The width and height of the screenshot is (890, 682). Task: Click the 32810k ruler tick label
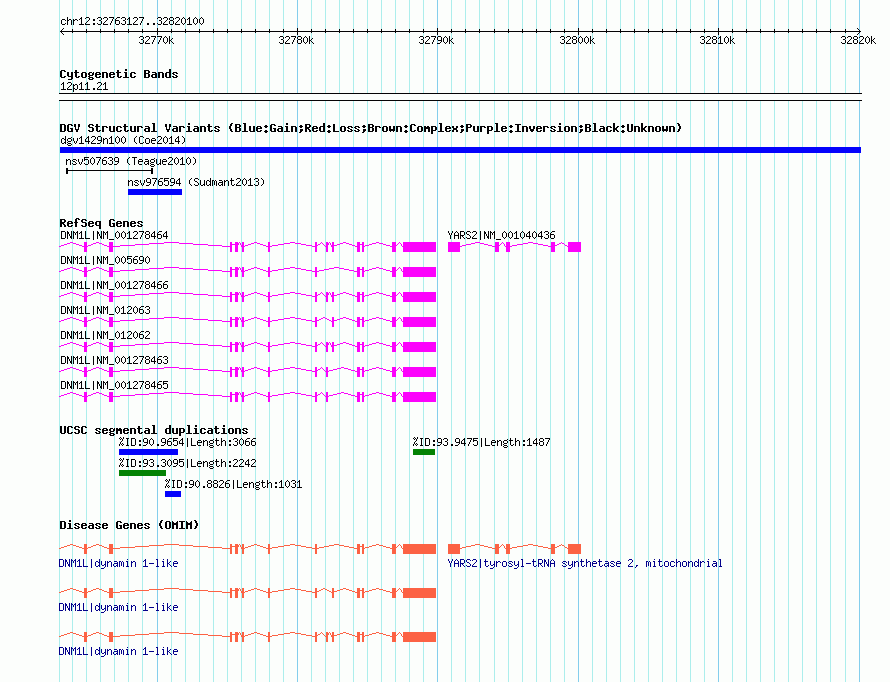tap(717, 40)
